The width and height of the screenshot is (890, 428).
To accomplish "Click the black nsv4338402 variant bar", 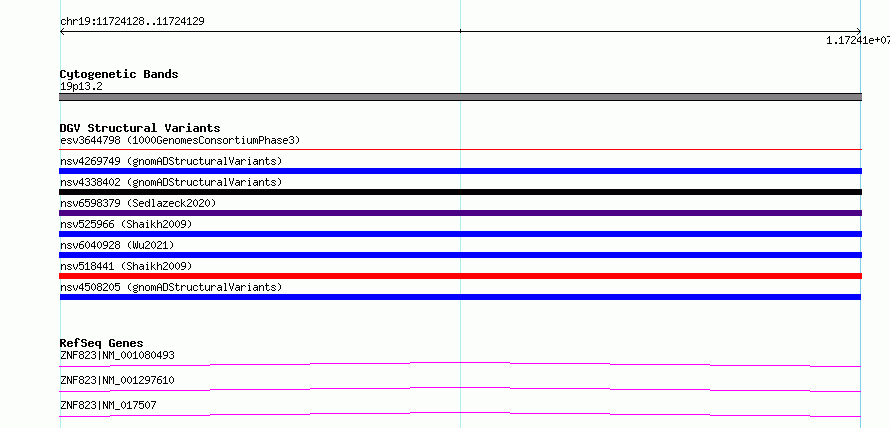I will tap(460, 192).
